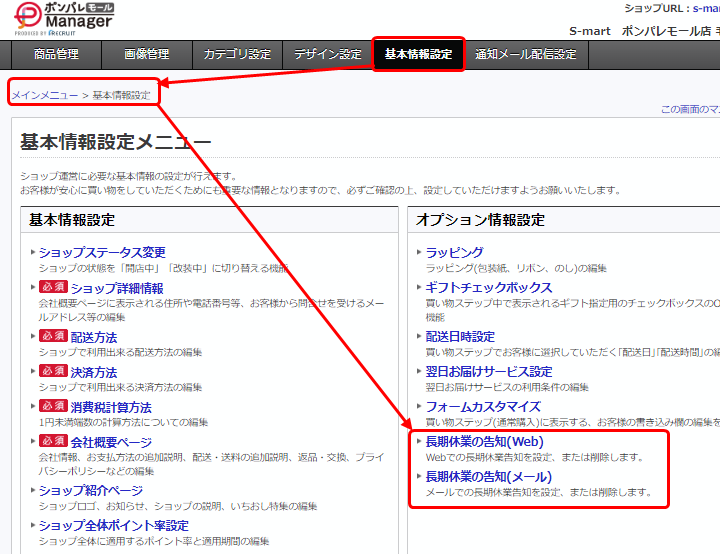Click the ポンパレモール Manager logo
Image resolution: width=720 pixels, height=554 pixels.
[60, 20]
